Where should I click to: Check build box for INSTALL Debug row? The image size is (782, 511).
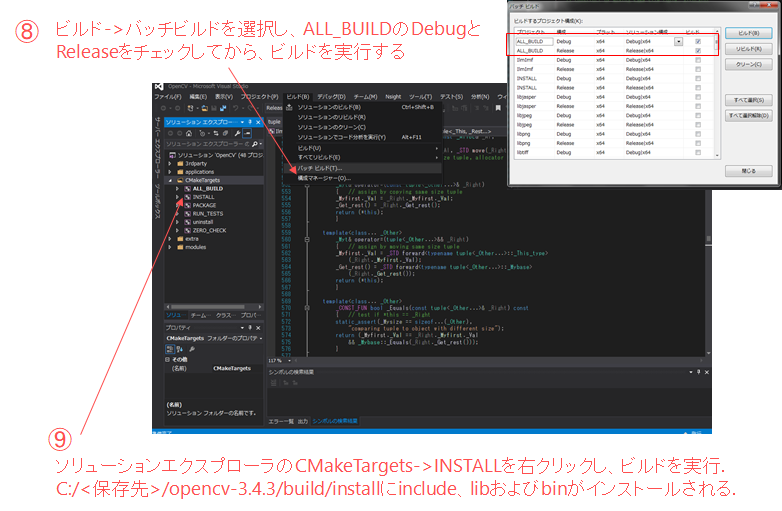[698, 78]
